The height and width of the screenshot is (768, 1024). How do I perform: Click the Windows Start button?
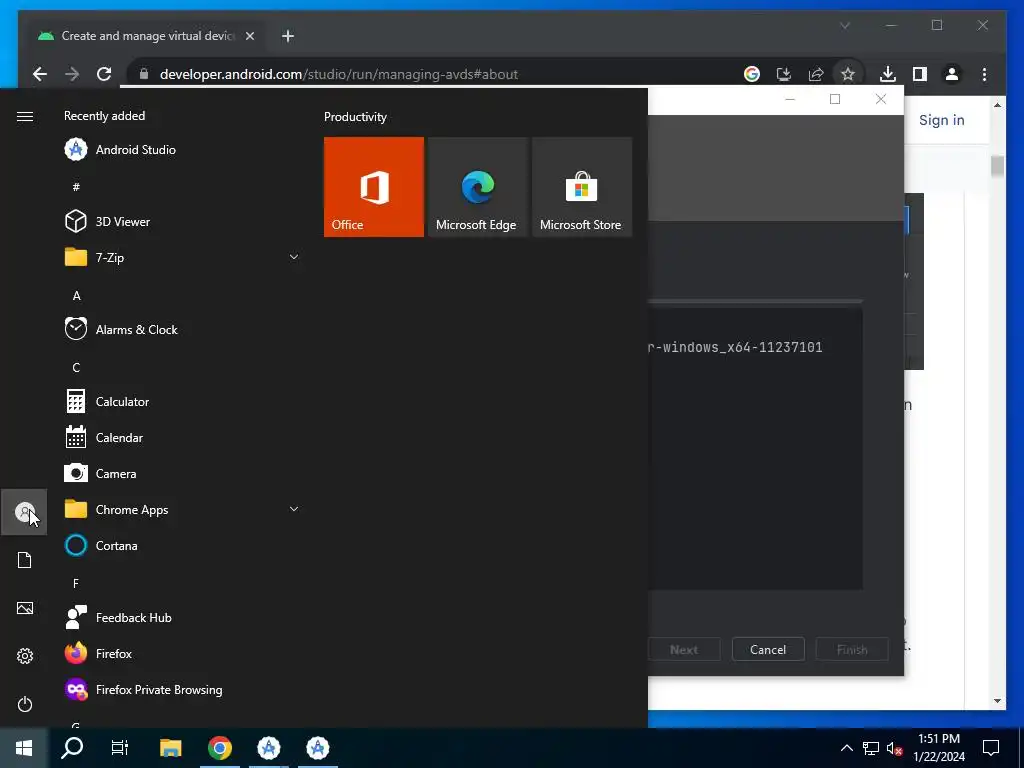point(24,748)
